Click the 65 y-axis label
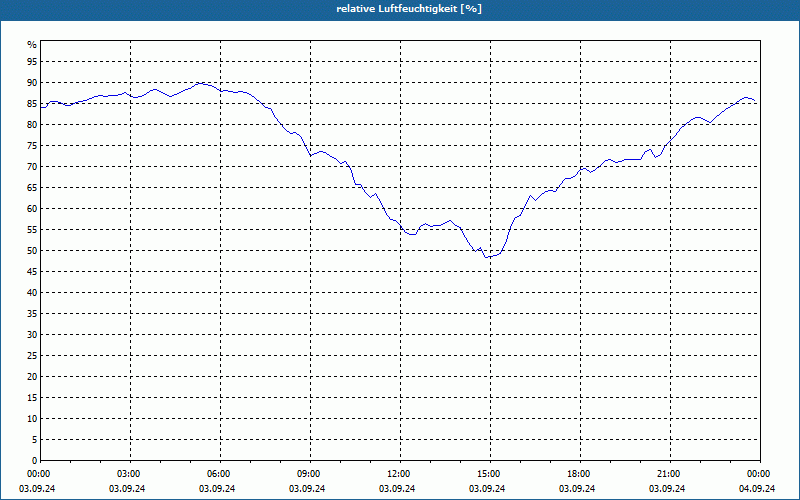 pos(32,188)
